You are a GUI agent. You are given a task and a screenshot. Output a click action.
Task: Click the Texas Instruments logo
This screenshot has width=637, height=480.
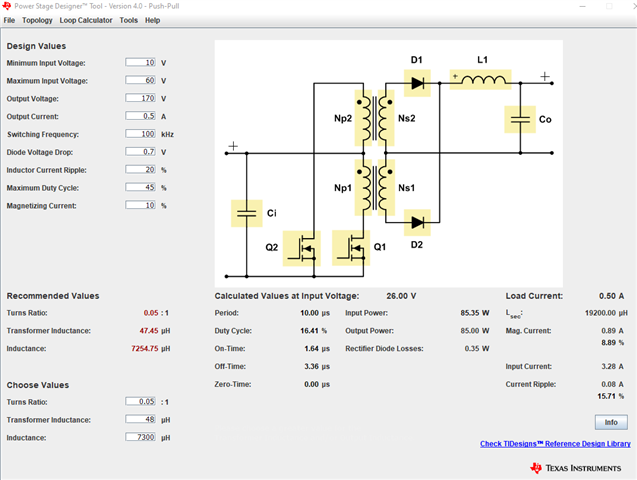(576, 468)
